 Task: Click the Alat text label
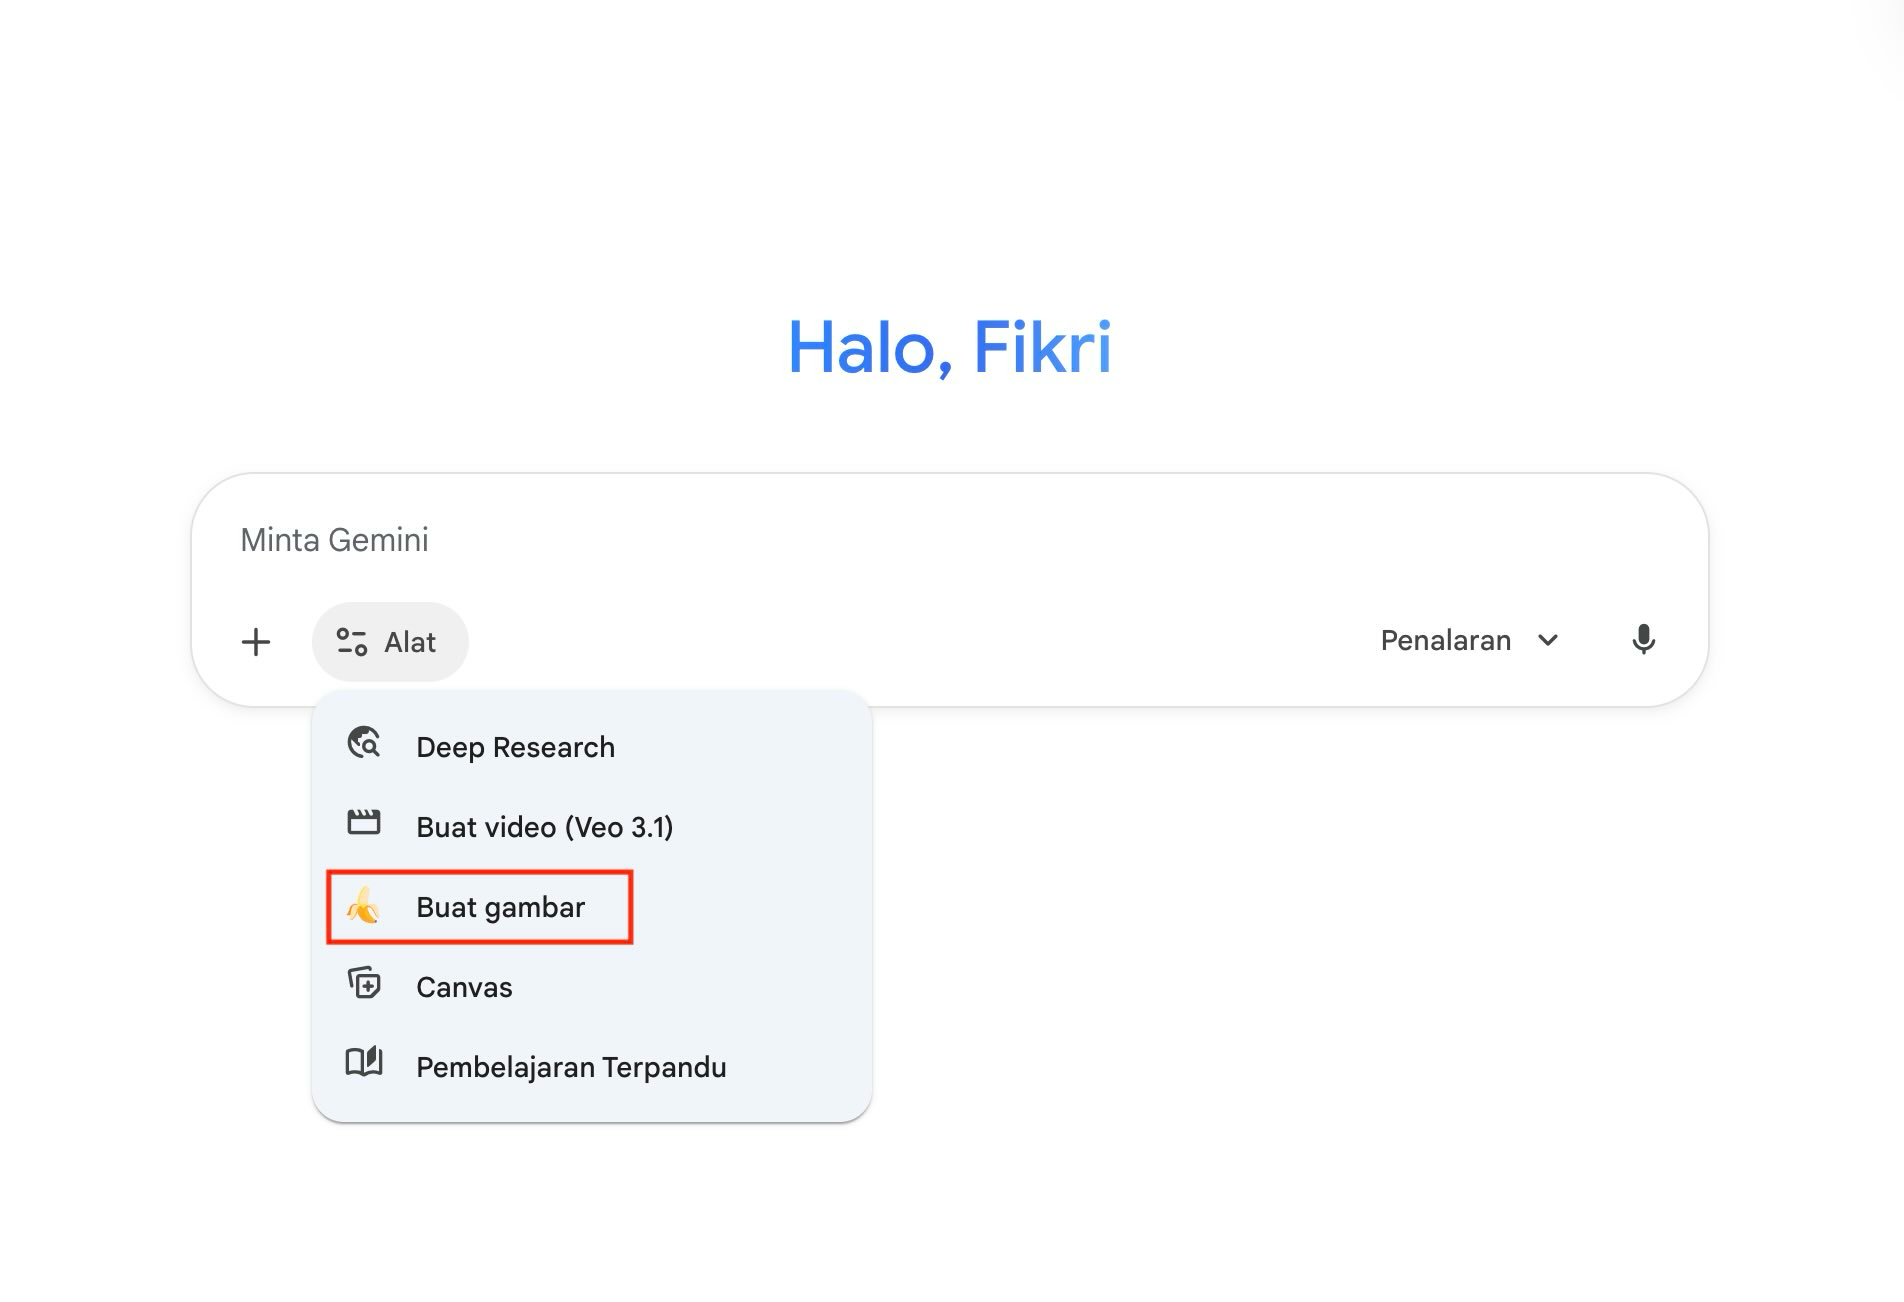(410, 642)
